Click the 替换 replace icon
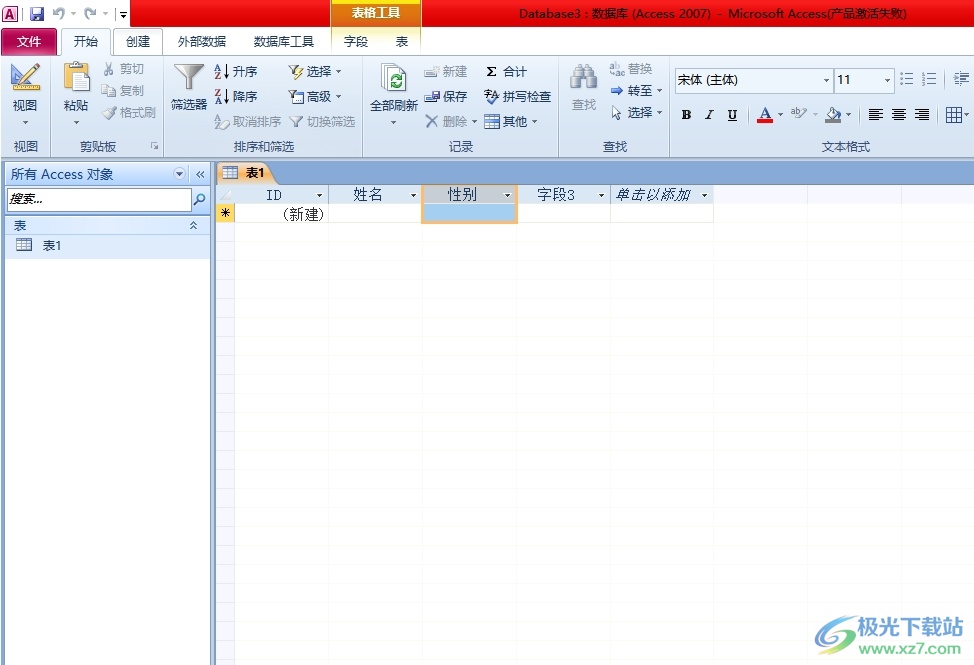This screenshot has width=974, height=665. tap(616, 68)
